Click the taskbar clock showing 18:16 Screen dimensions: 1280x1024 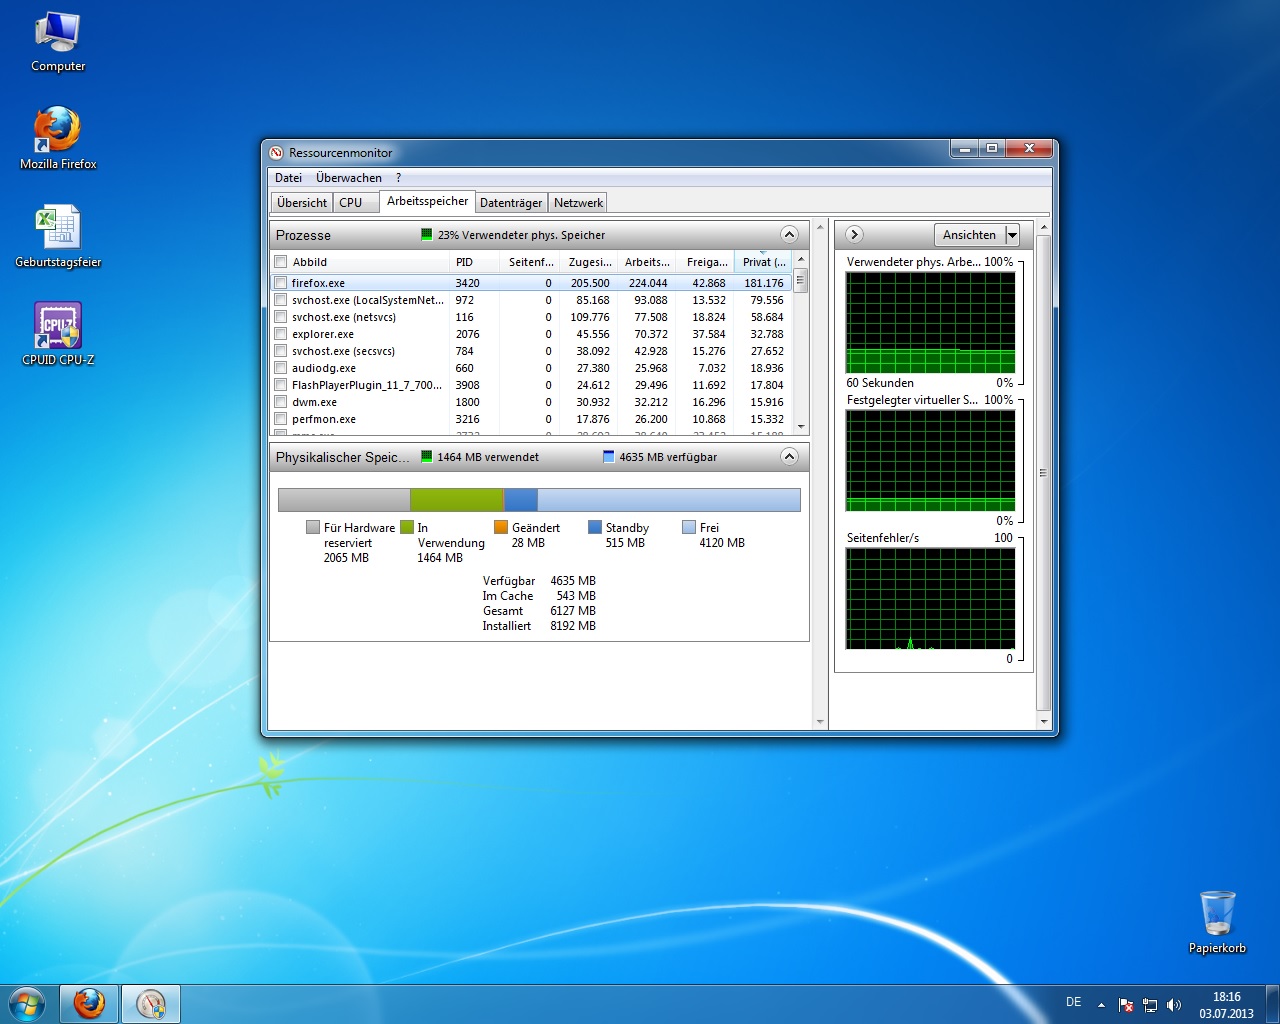(x=1226, y=1005)
